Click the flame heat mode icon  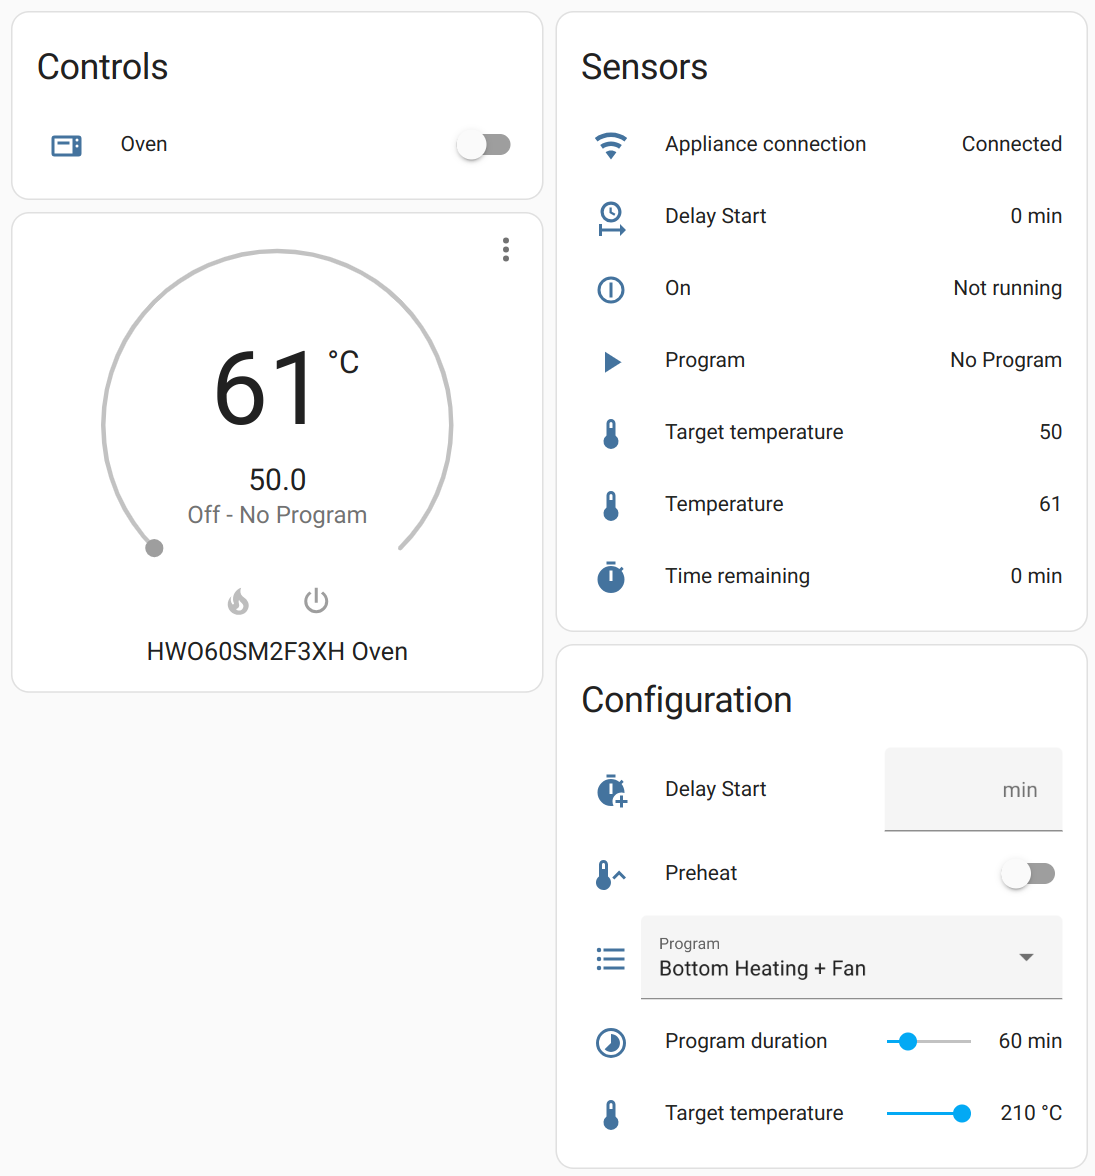pos(238,601)
